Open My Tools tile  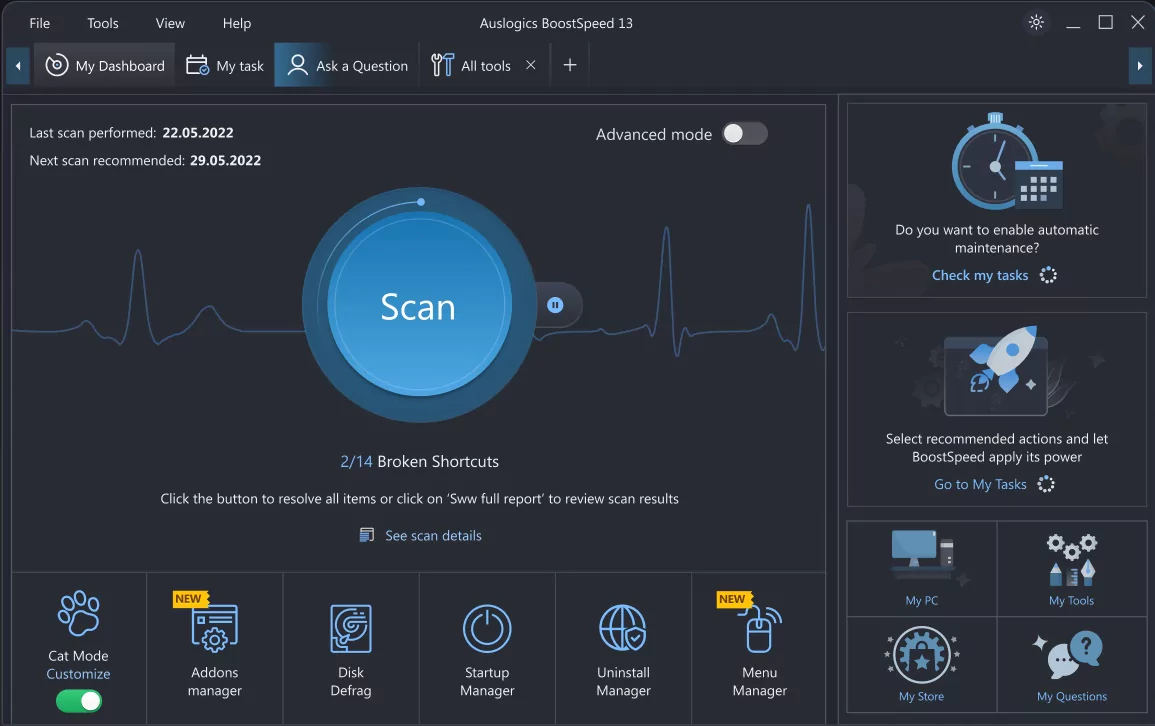tap(1072, 568)
